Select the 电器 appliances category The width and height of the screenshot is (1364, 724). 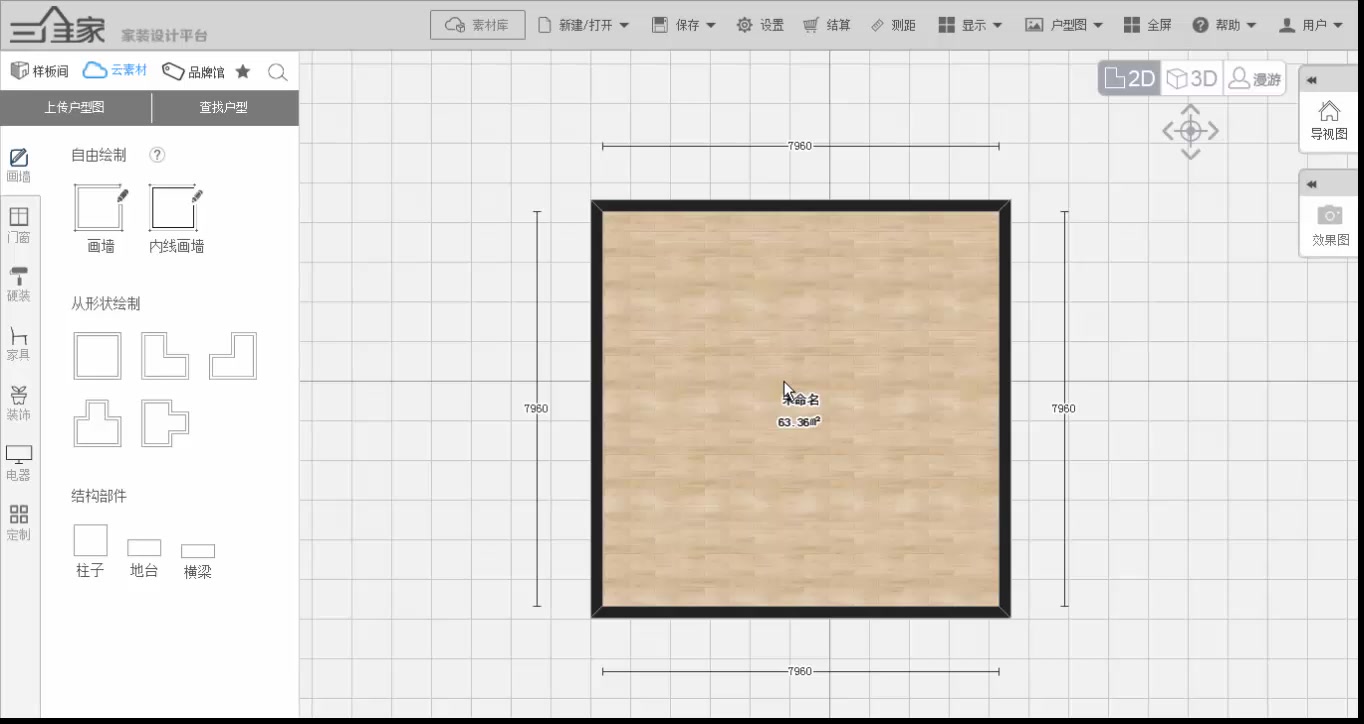(x=19, y=463)
